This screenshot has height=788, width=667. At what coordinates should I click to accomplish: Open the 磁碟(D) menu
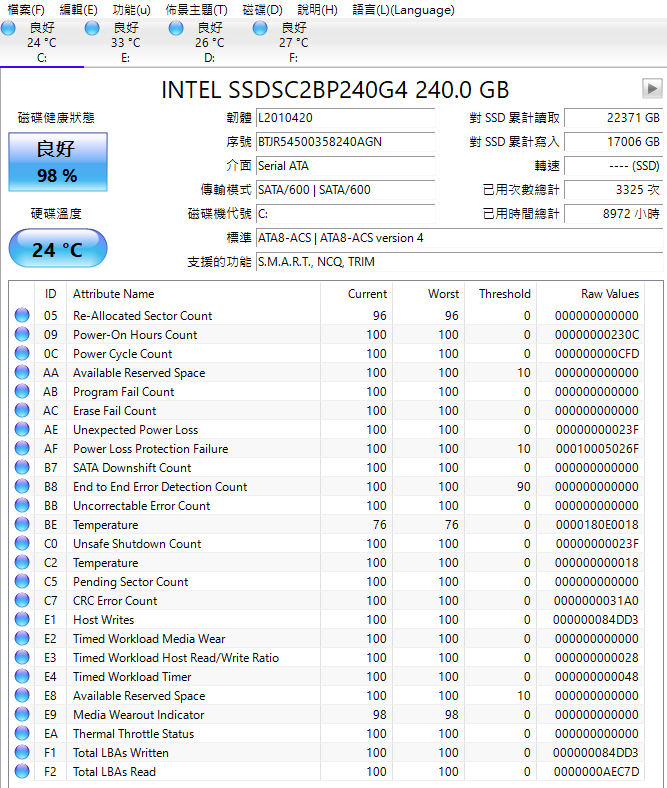[x=262, y=10]
